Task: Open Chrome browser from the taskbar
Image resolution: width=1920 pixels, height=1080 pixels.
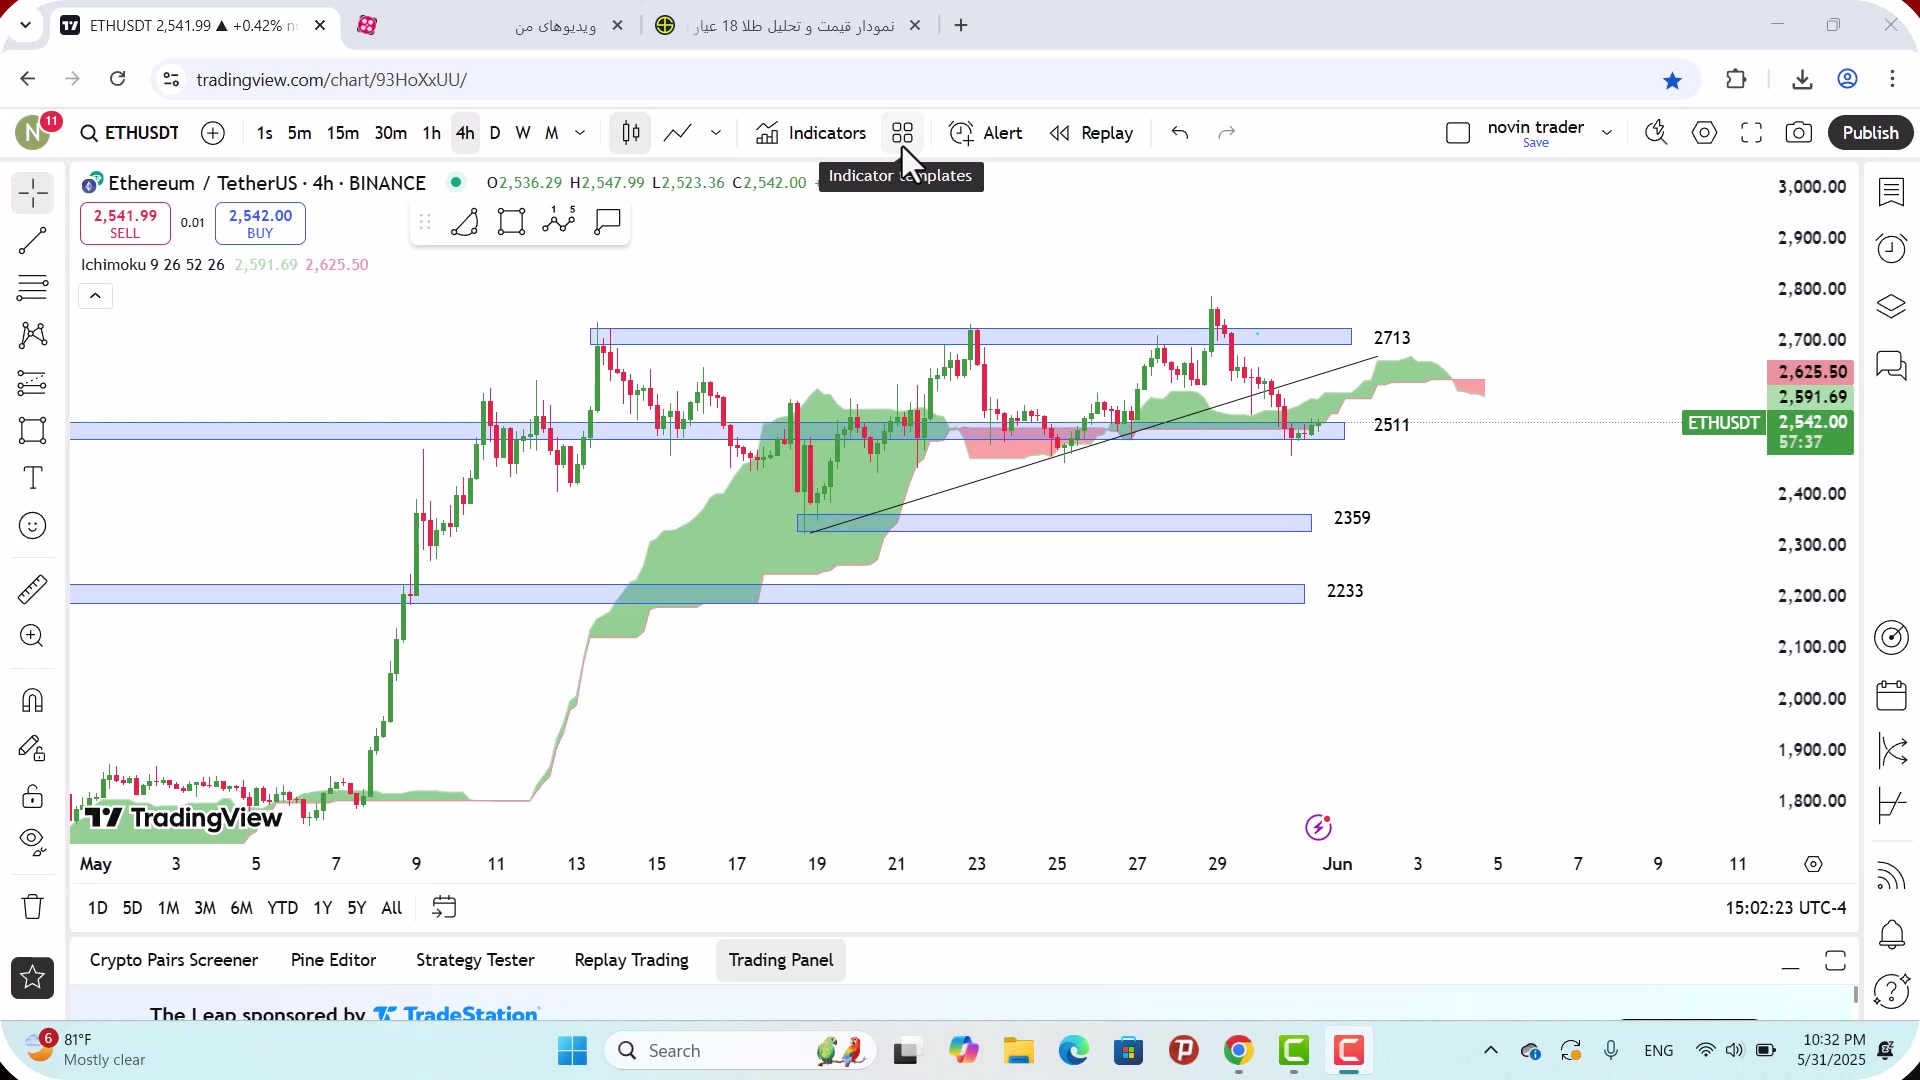Action: tap(1238, 1051)
